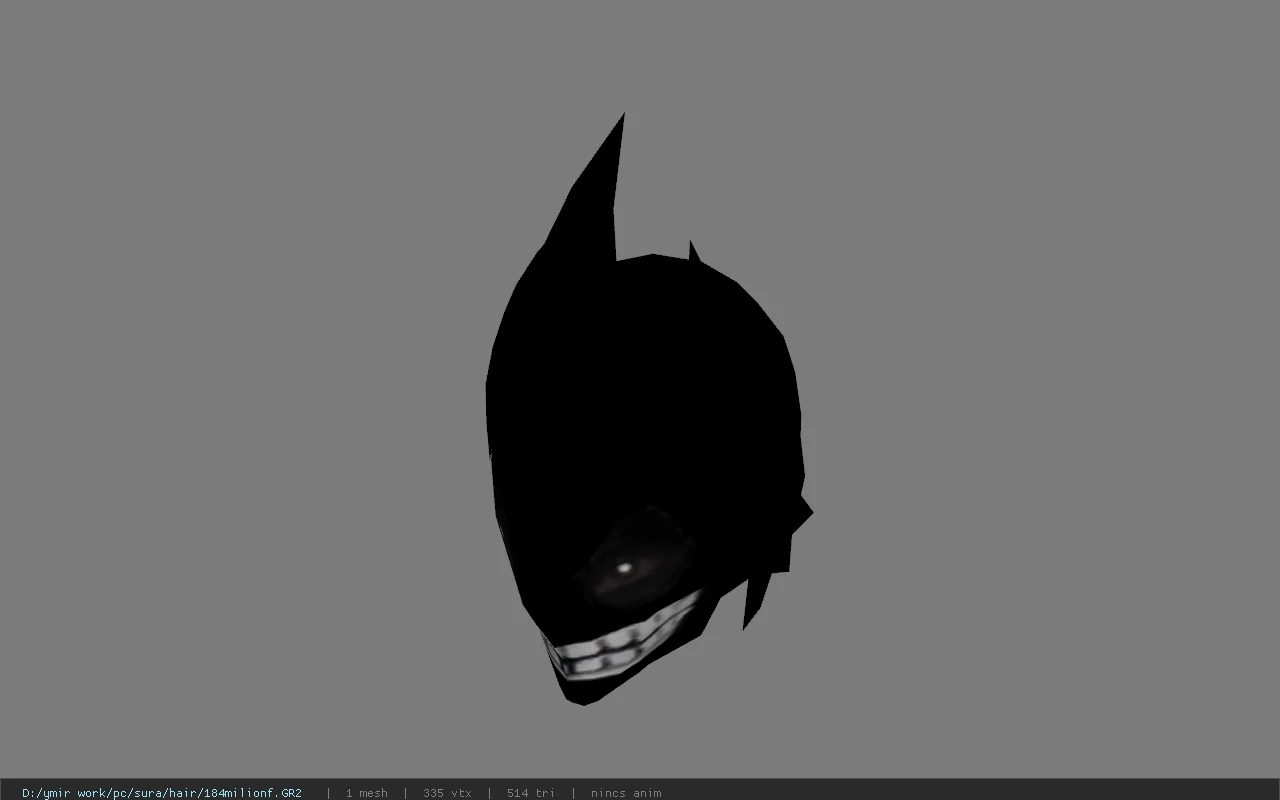This screenshot has width=1280, height=800.
Task: Click the '514 tri' triangle count
Action: point(530,793)
